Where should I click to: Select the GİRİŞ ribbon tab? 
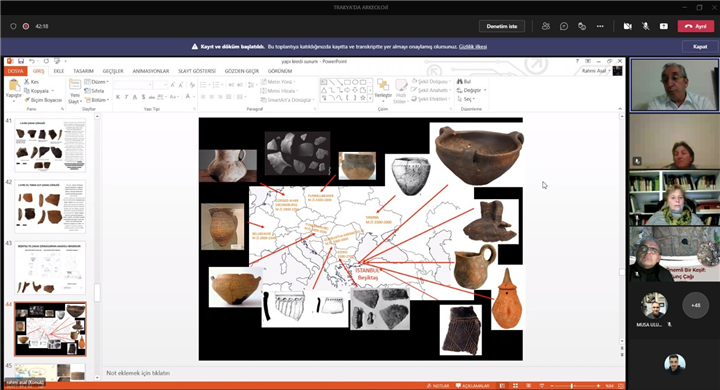[39, 71]
